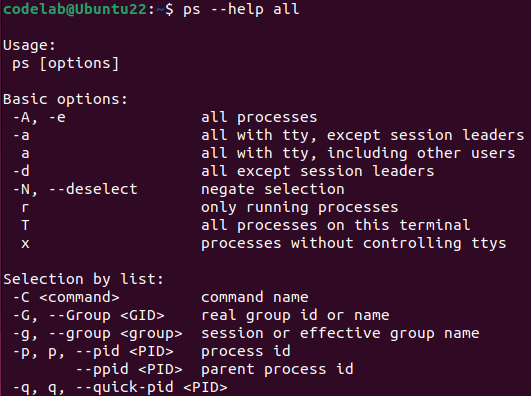Click the '-A, -e' option text

pos(39,118)
